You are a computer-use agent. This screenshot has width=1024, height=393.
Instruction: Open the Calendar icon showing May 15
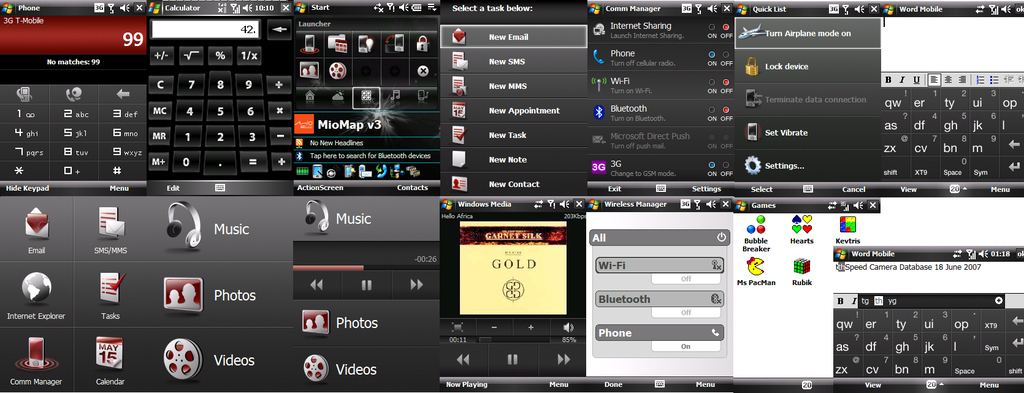[110, 360]
